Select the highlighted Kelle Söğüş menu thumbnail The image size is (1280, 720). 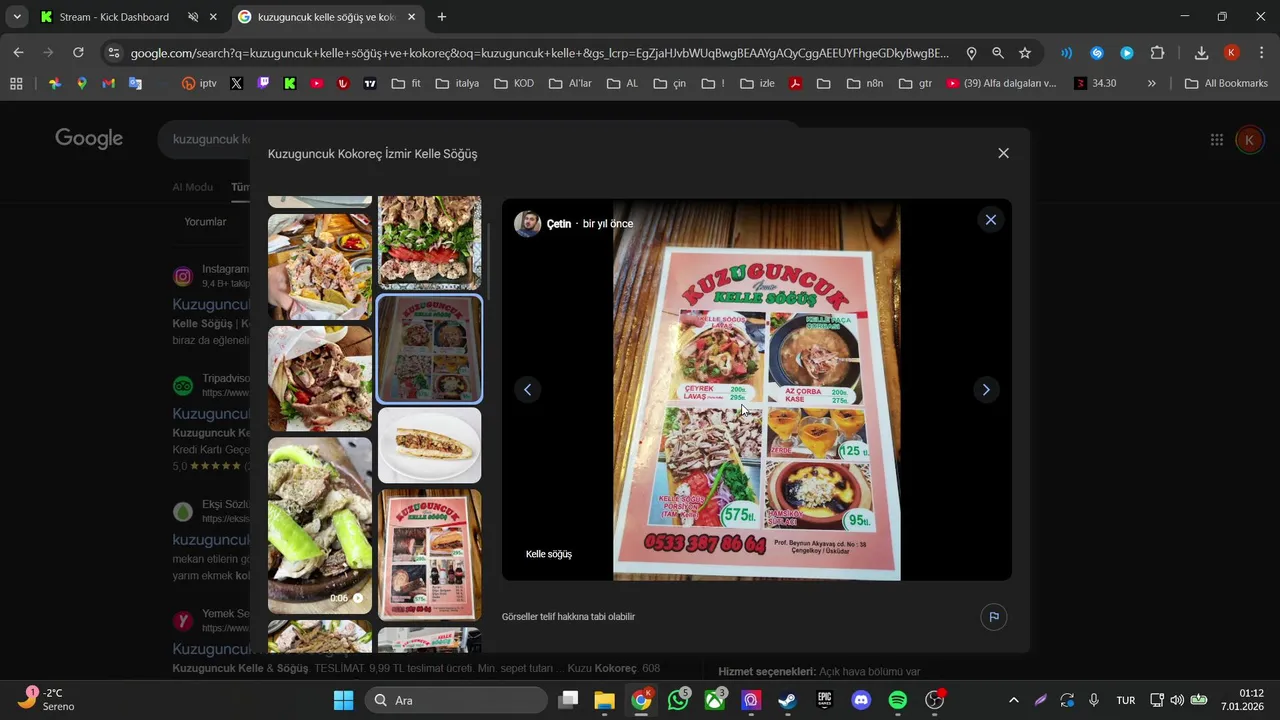pos(429,348)
